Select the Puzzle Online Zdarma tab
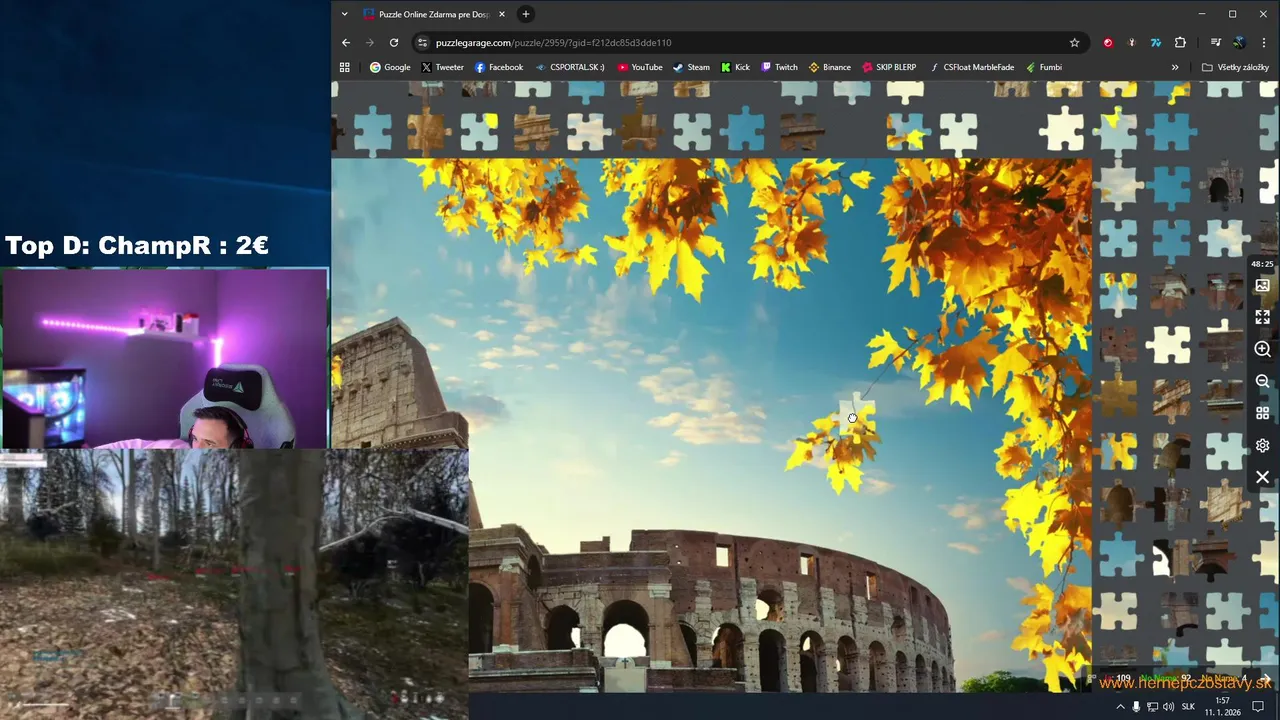Image resolution: width=1280 pixels, height=720 pixels. (434, 14)
